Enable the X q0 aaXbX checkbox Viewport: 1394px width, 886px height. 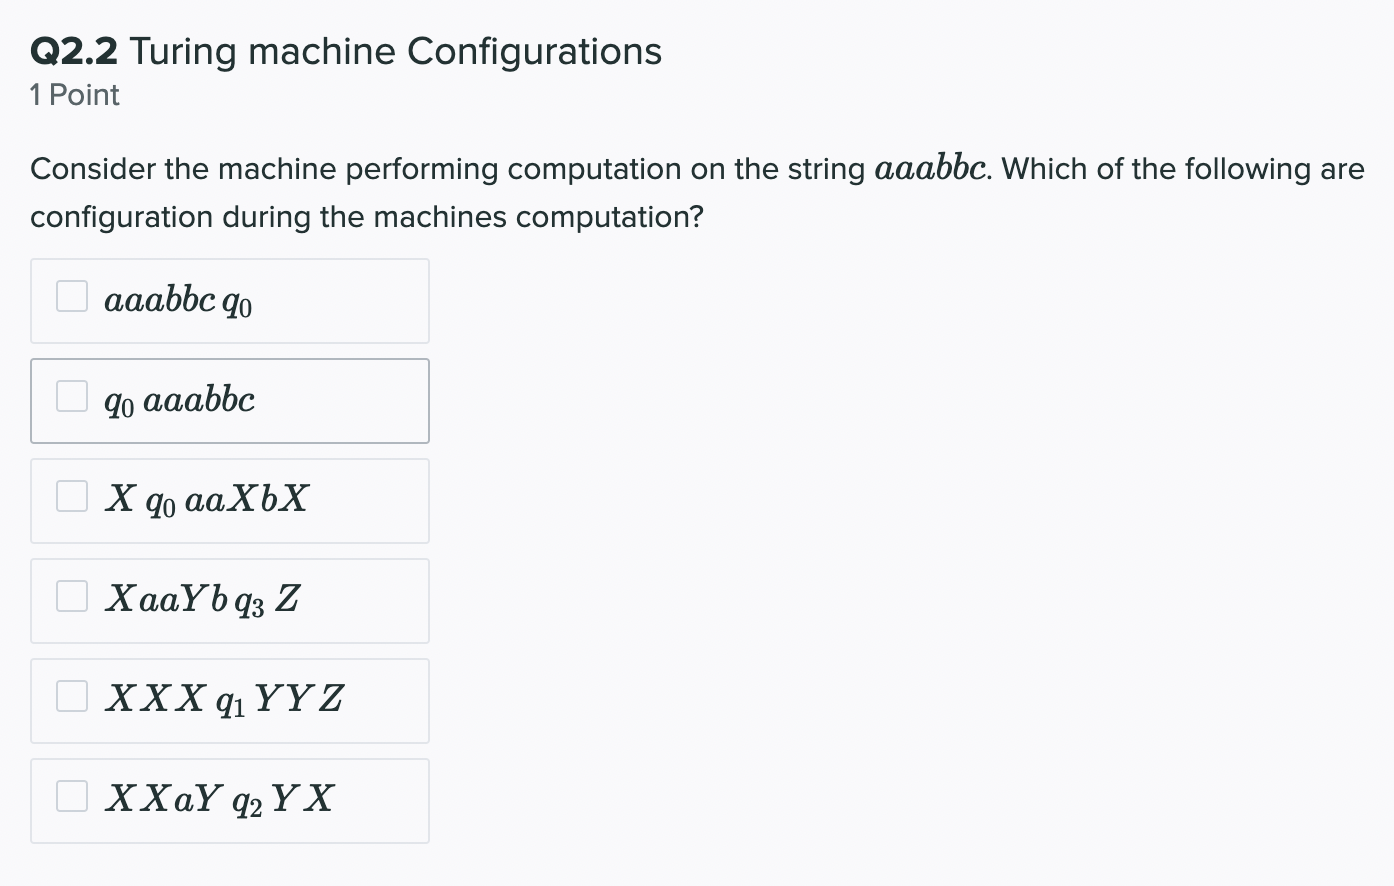72,496
